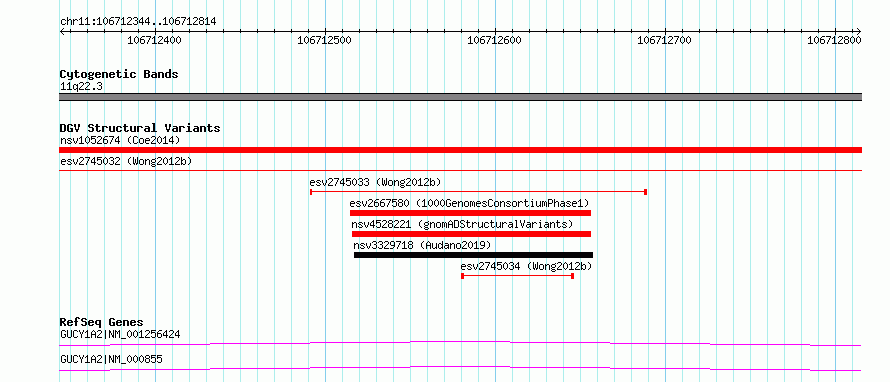The width and height of the screenshot is (890, 382).
Task: Click the GUCY1A2|NM_000855 gene label
Action: click(x=112, y=359)
